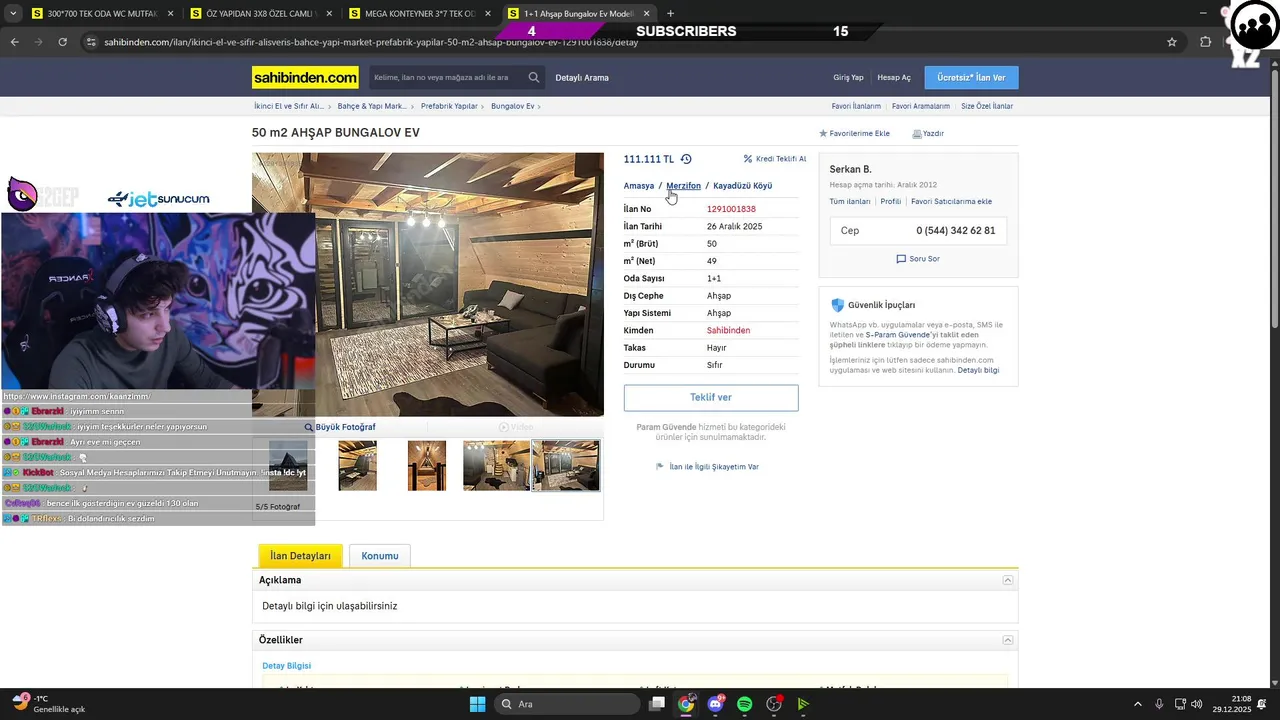1280x720 pixels.
Task: Click the Kayadüzü Köyü link
Action: click(742, 186)
